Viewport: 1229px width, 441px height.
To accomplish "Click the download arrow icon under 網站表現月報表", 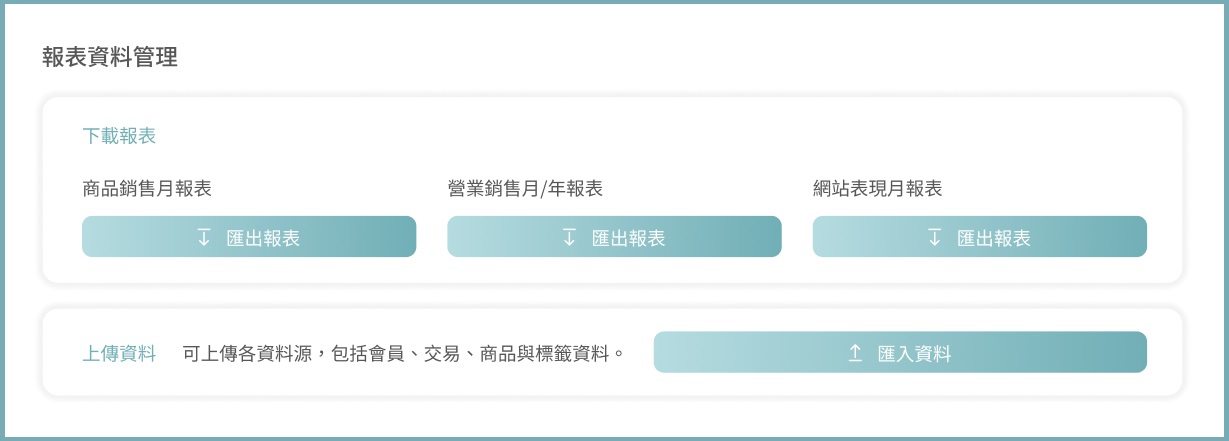I will coord(935,237).
